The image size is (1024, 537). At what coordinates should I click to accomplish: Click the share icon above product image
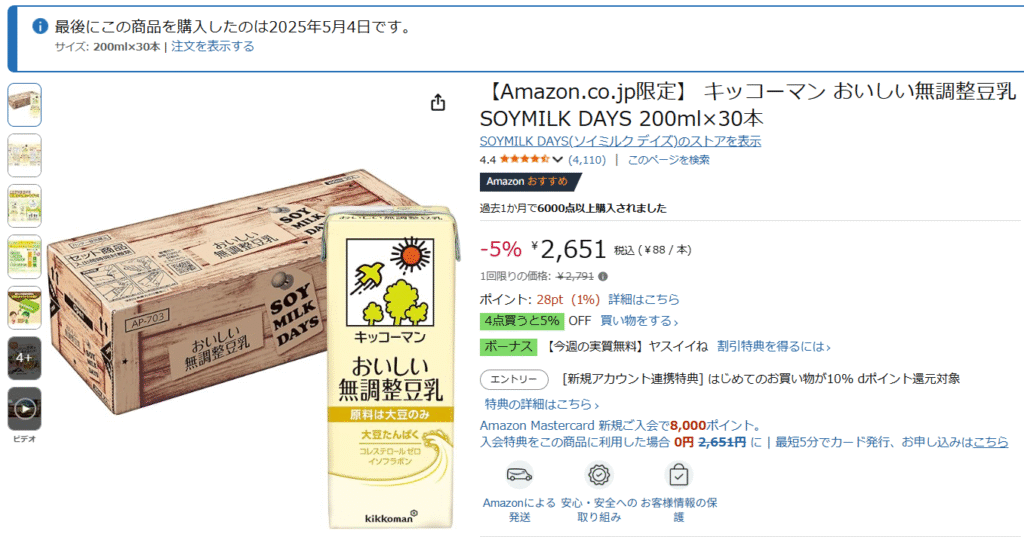pos(438,103)
